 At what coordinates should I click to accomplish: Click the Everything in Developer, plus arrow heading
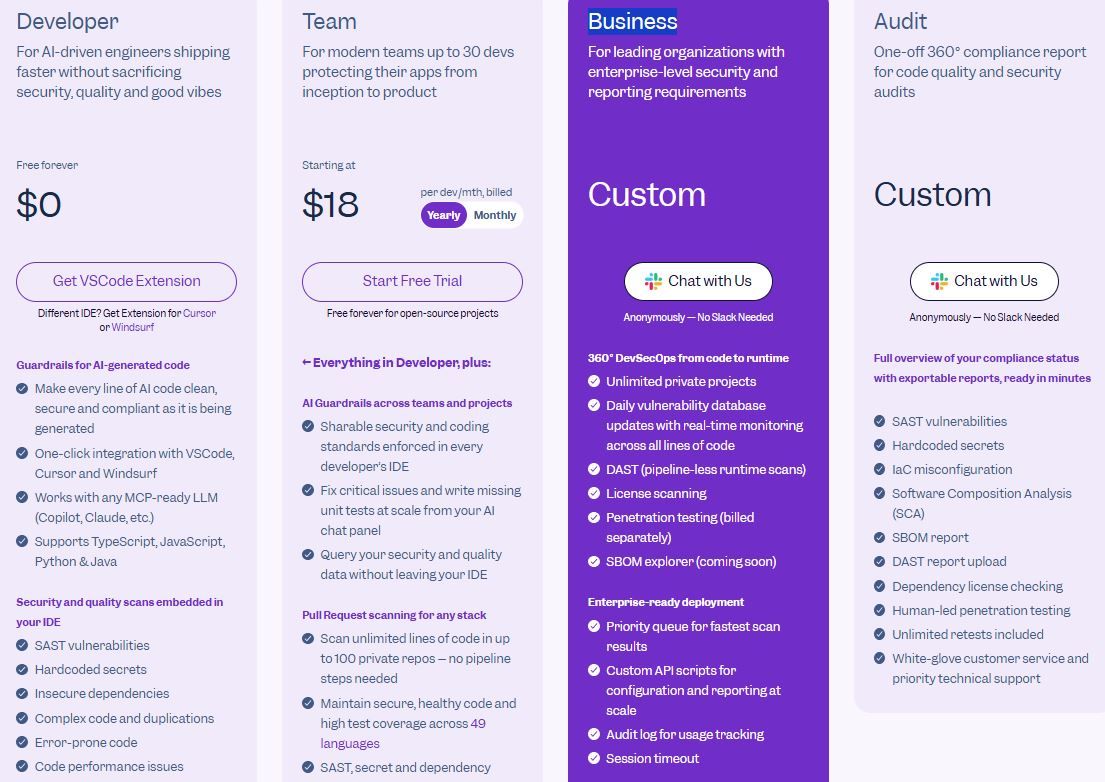point(397,362)
